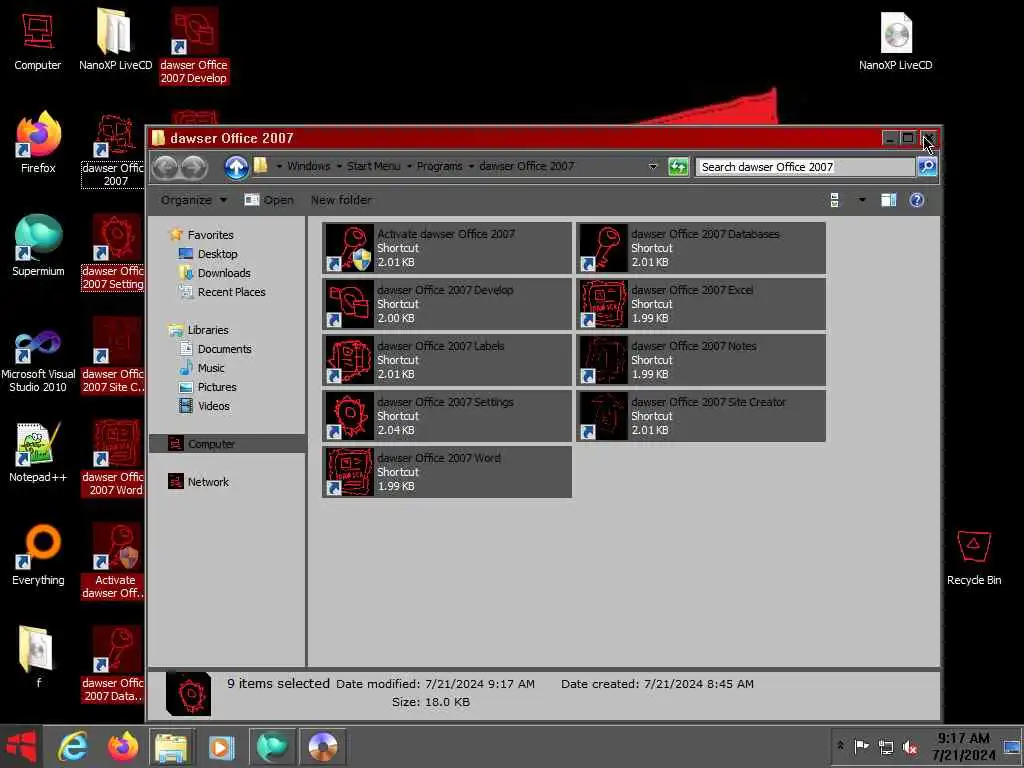Open Firefox from the taskbar
1024x768 pixels.
(122, 746)
